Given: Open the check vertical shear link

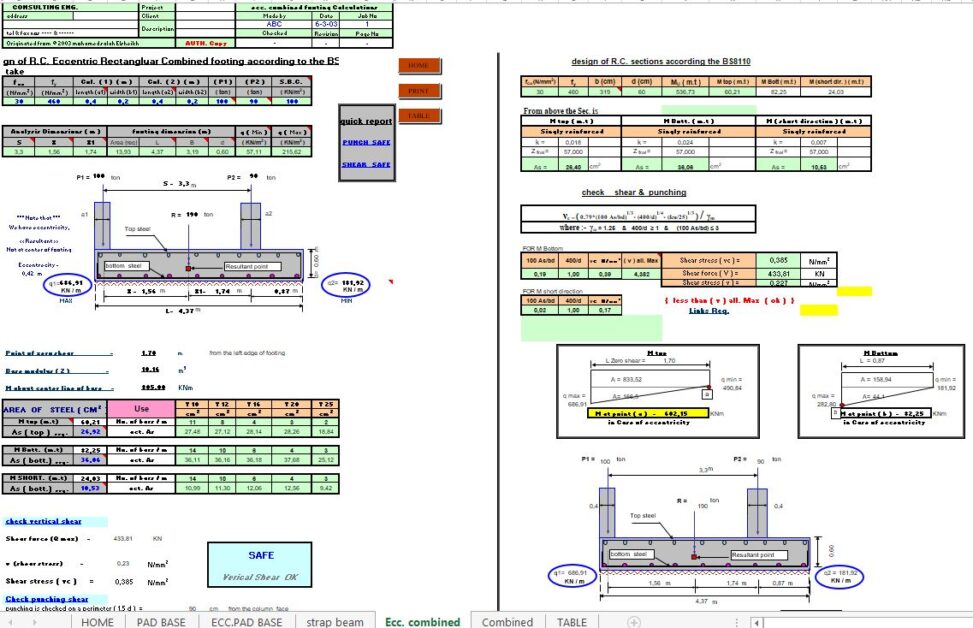Looking at the screenshot, I should coord(43,521).
